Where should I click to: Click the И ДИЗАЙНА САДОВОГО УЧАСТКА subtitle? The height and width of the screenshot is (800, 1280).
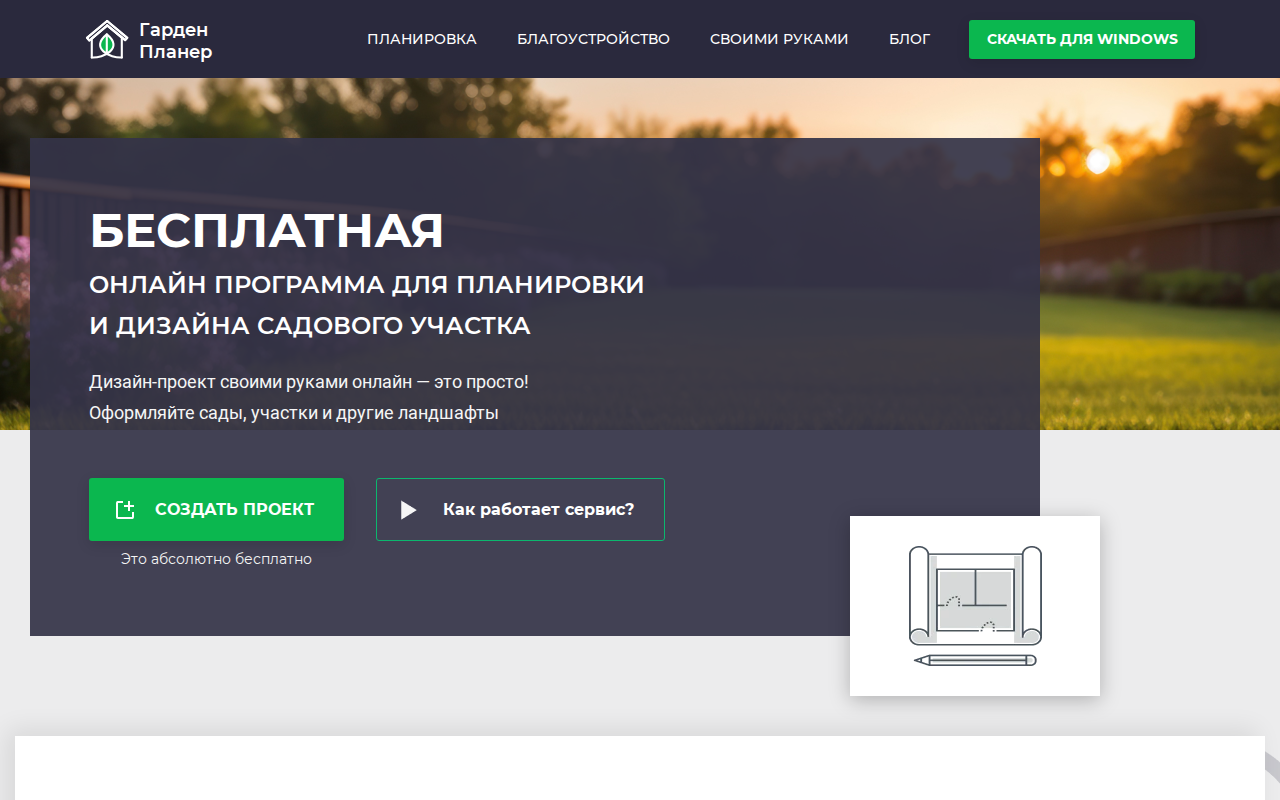[310, 326]
